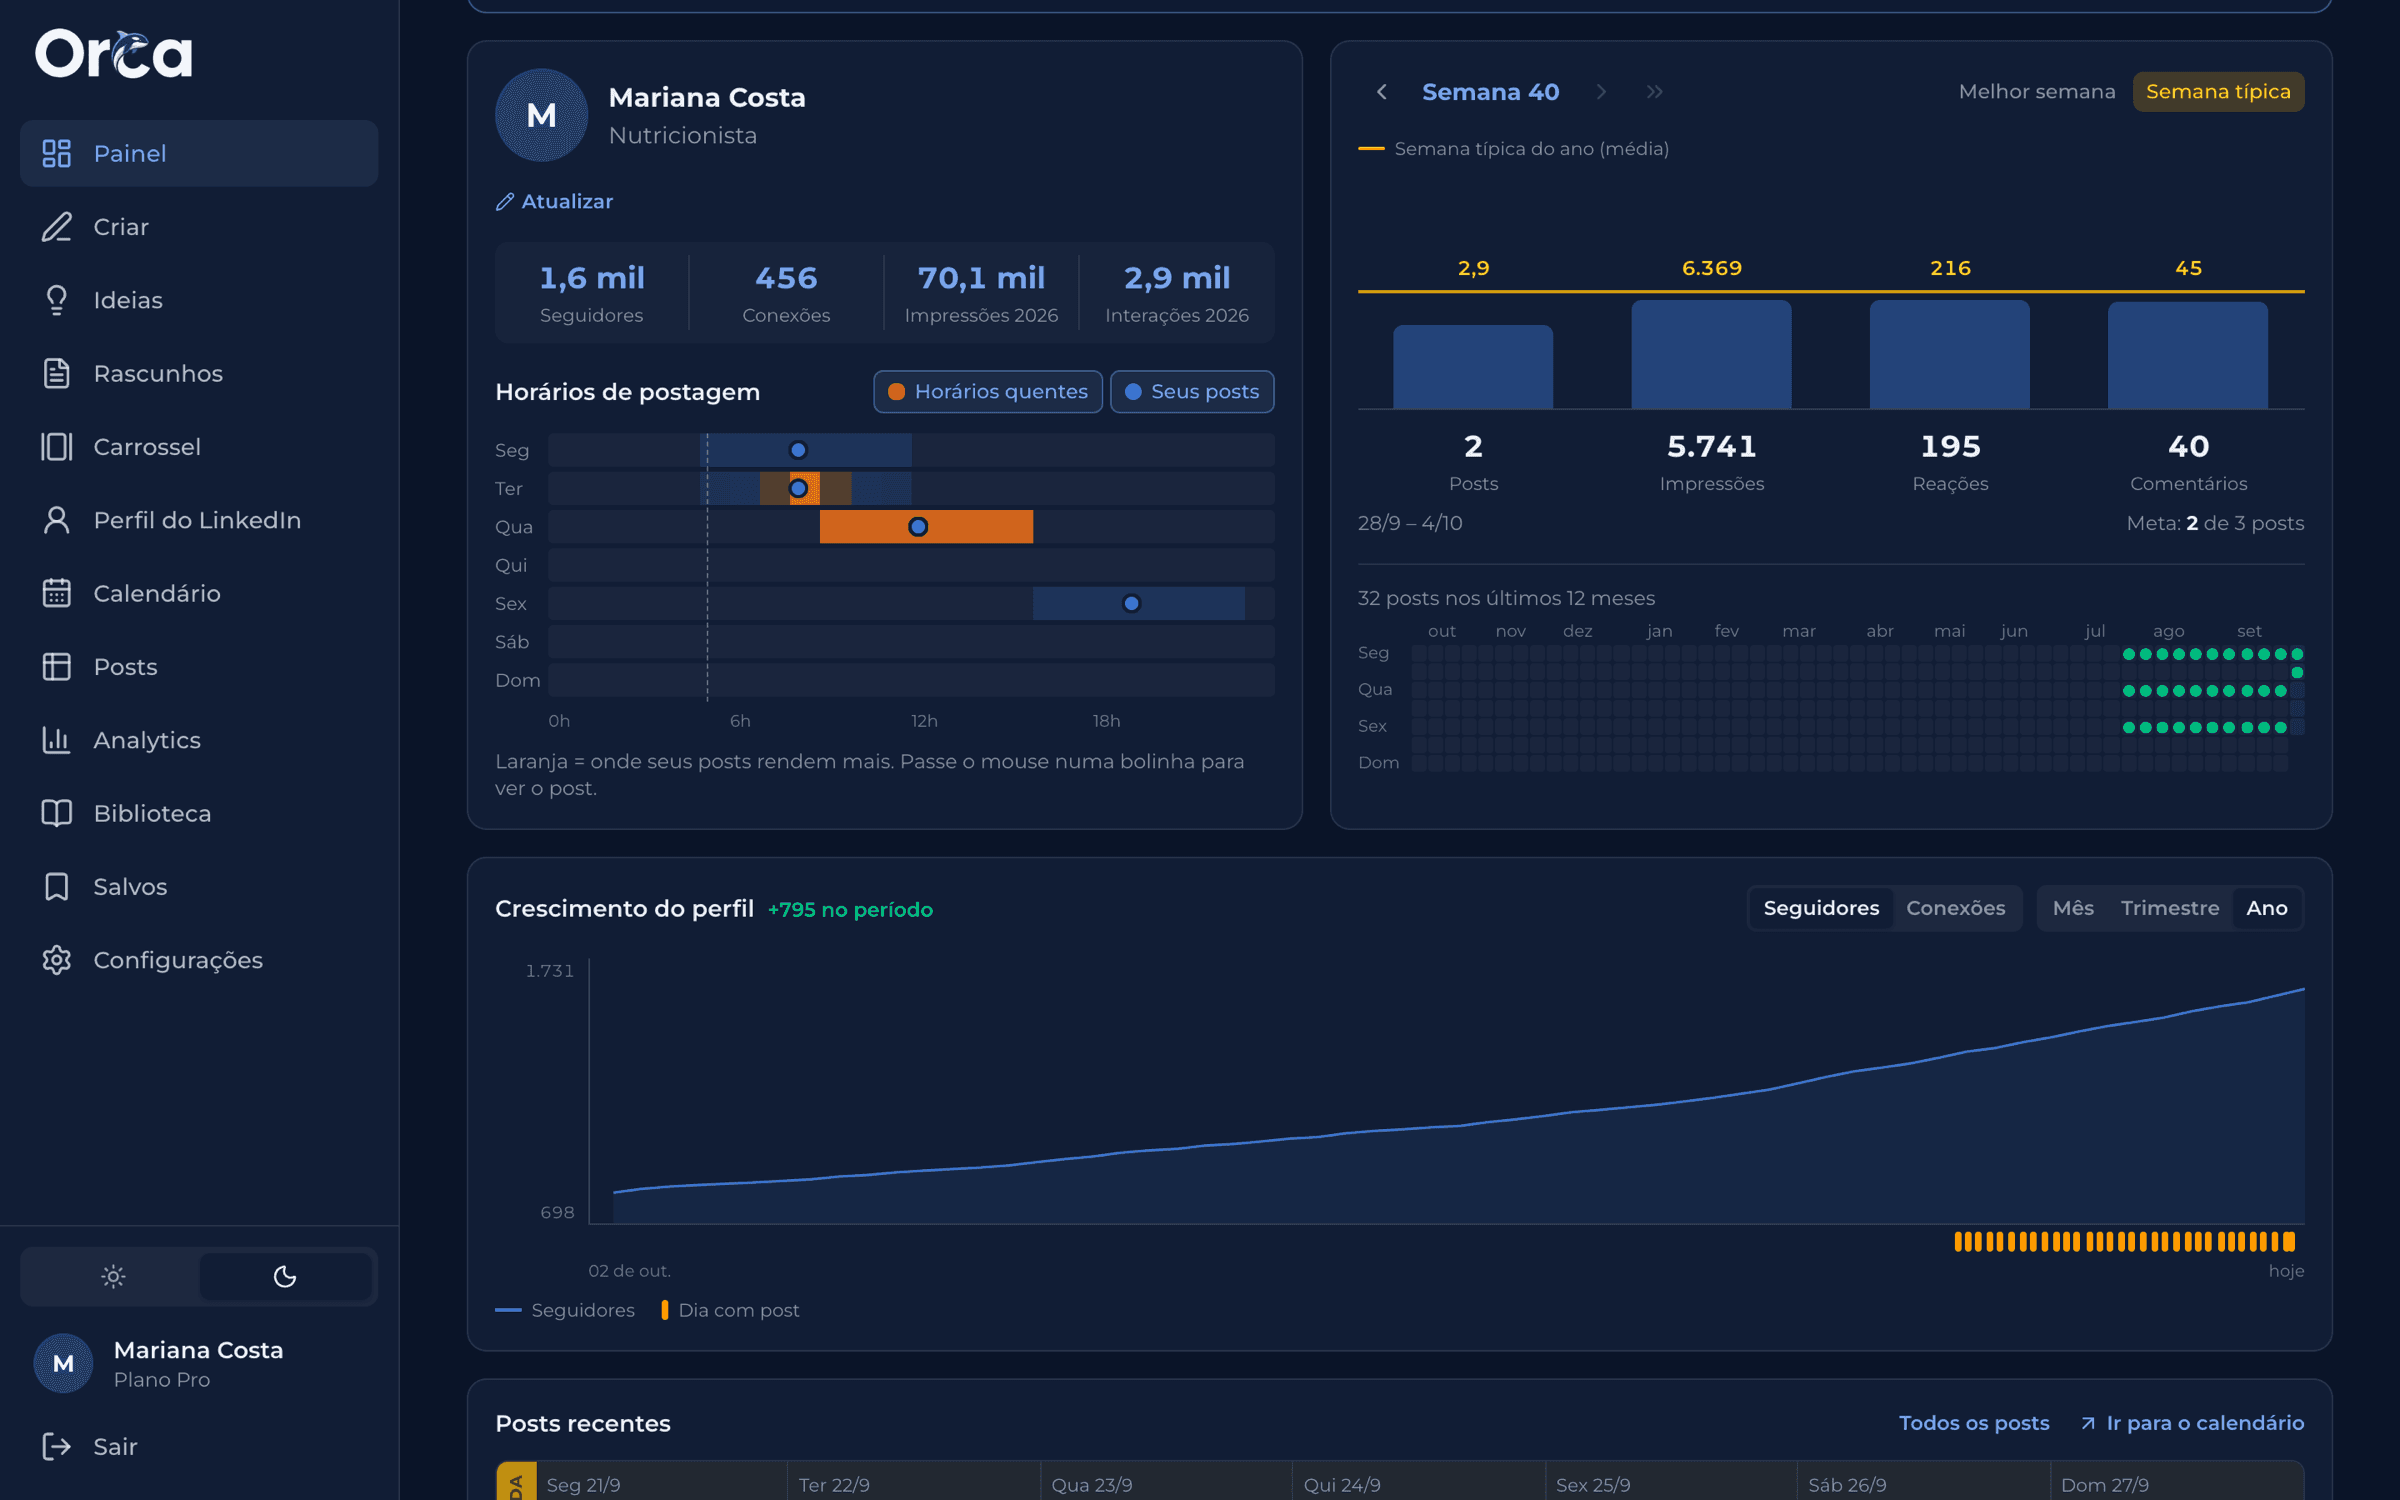The height and width of the screenshot is (1500, 2400).
Task: Click the Atualizar pencil icon
Action: click(x=505, y=202)
